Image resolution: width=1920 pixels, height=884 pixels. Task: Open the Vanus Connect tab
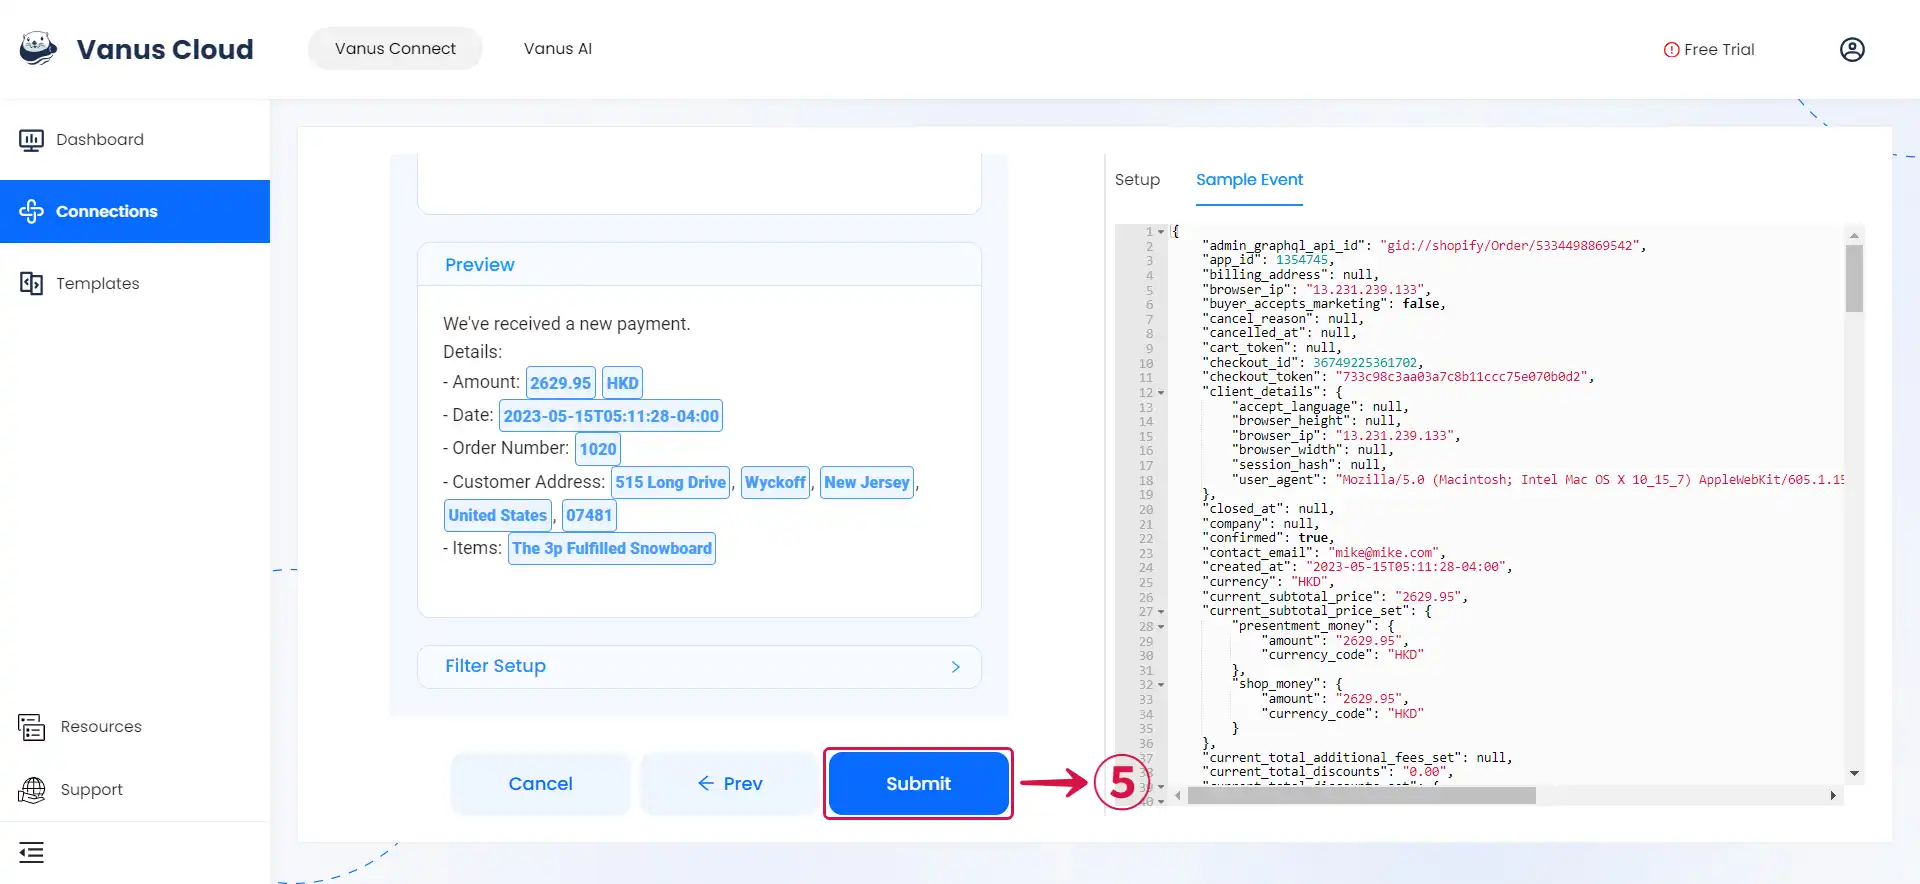[395, 48]
